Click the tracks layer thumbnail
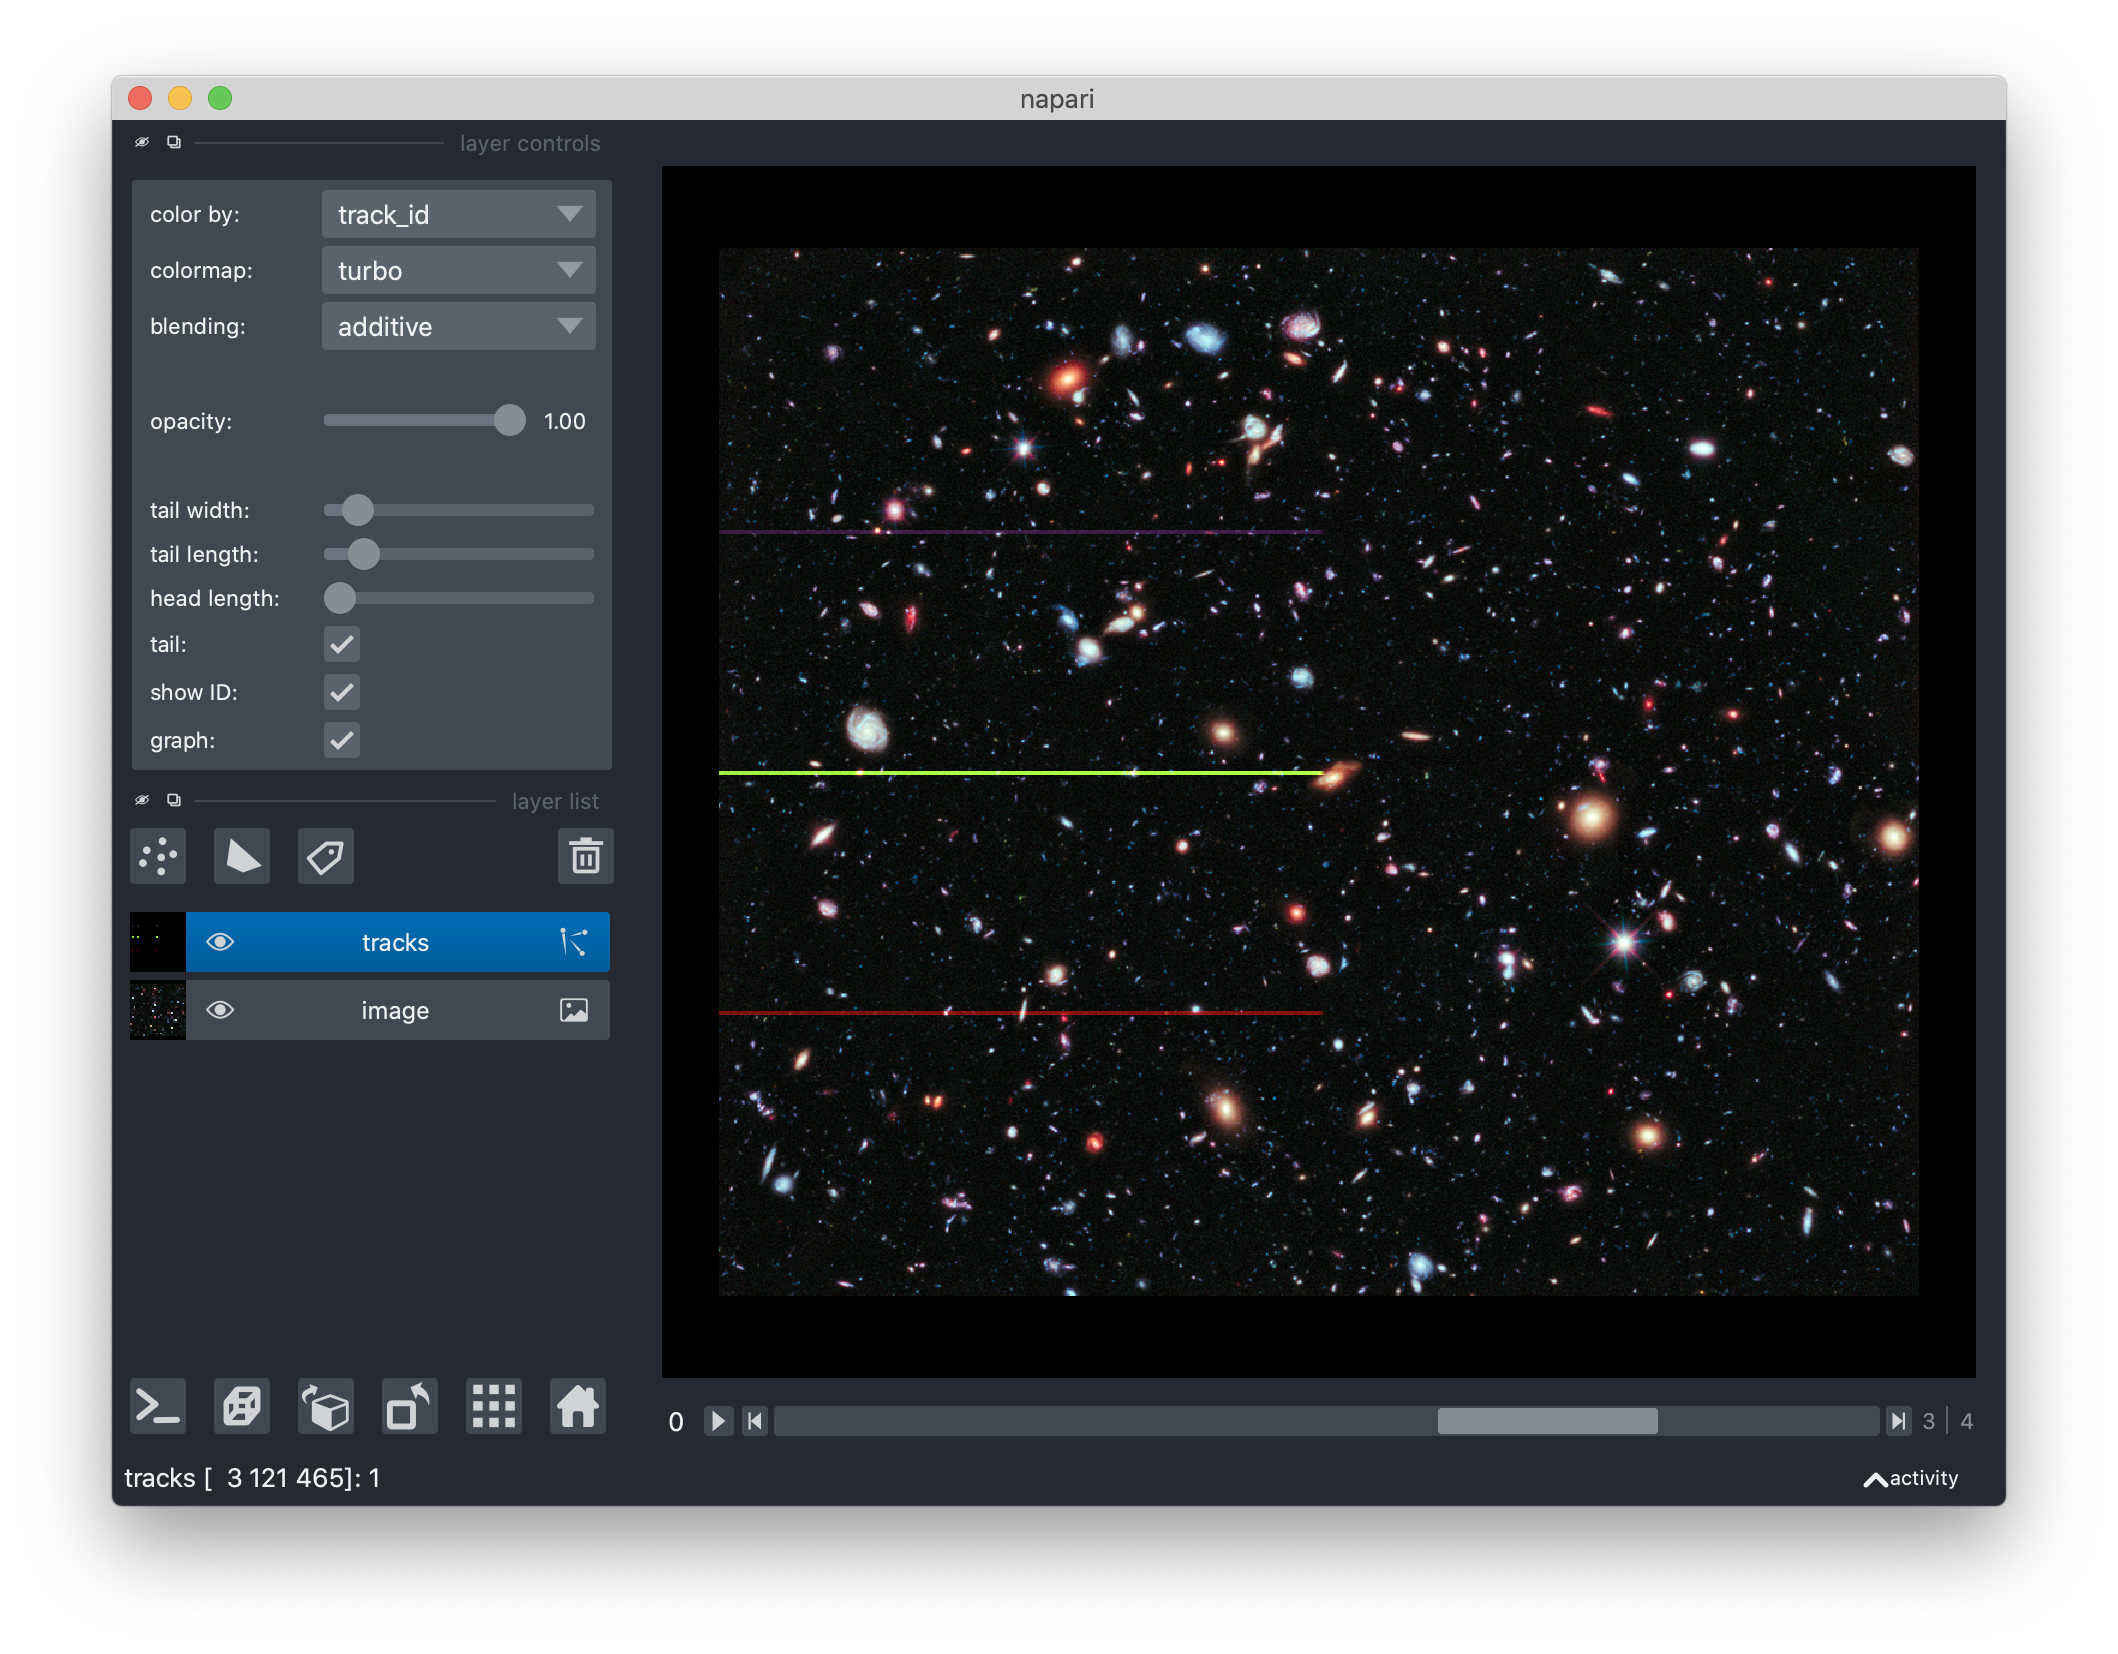The height and width of the screenshot is (1654, 2118). [158, 942]
